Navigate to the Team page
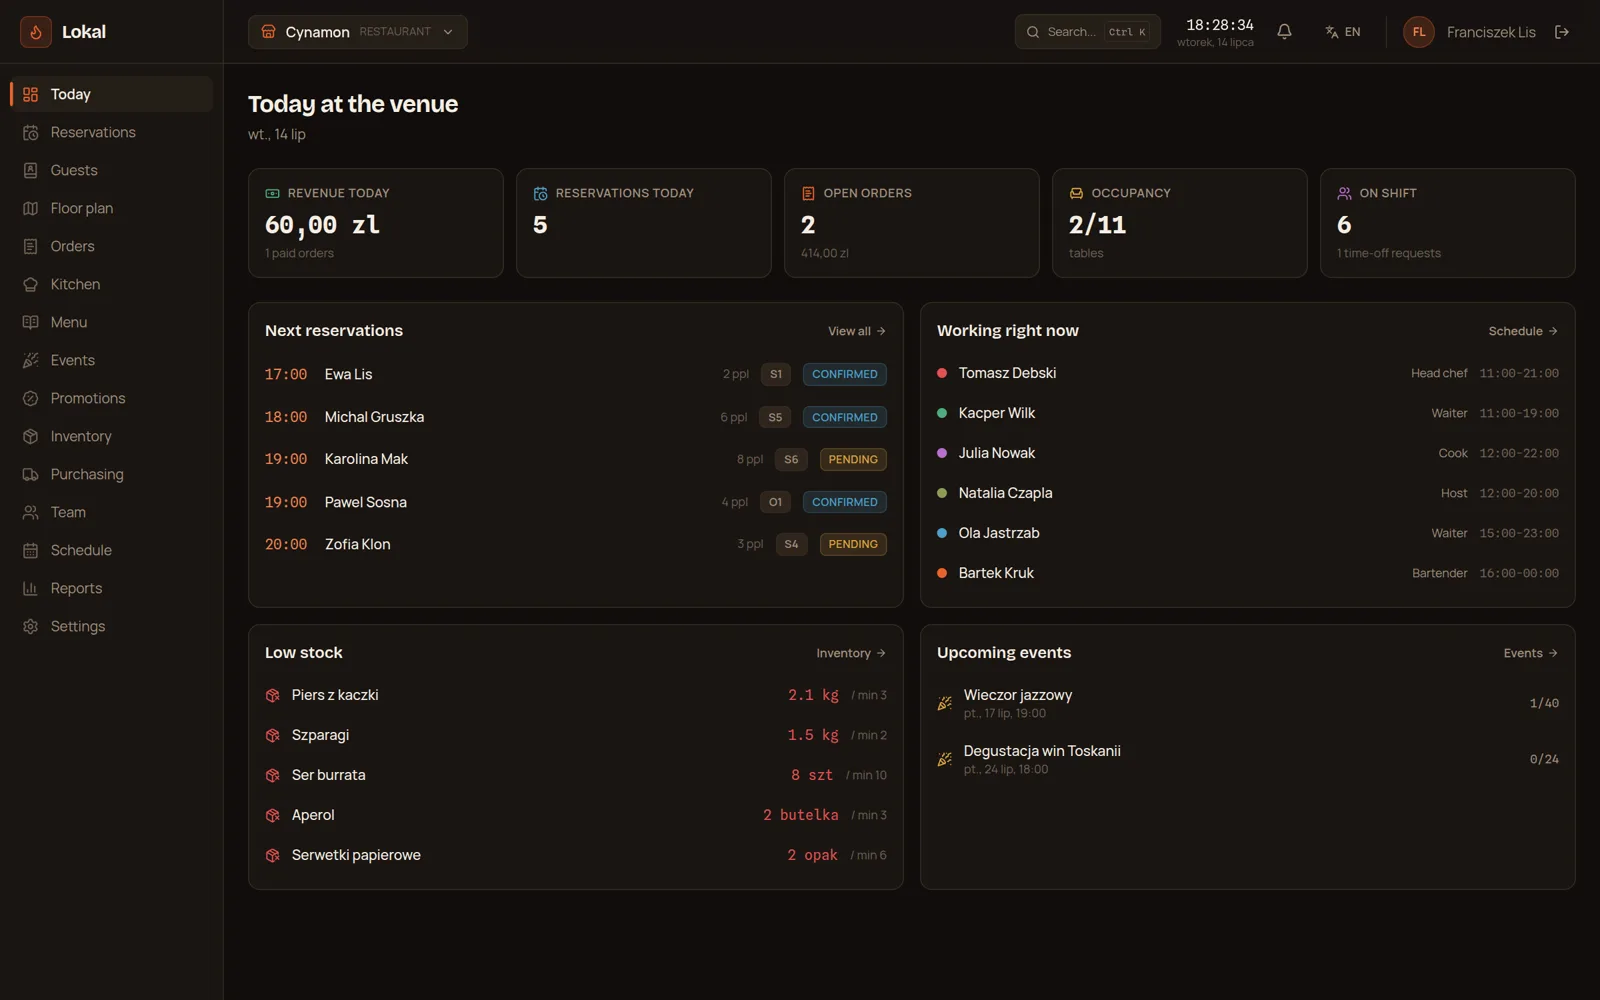1600x1000 pixels. (112, 512)
